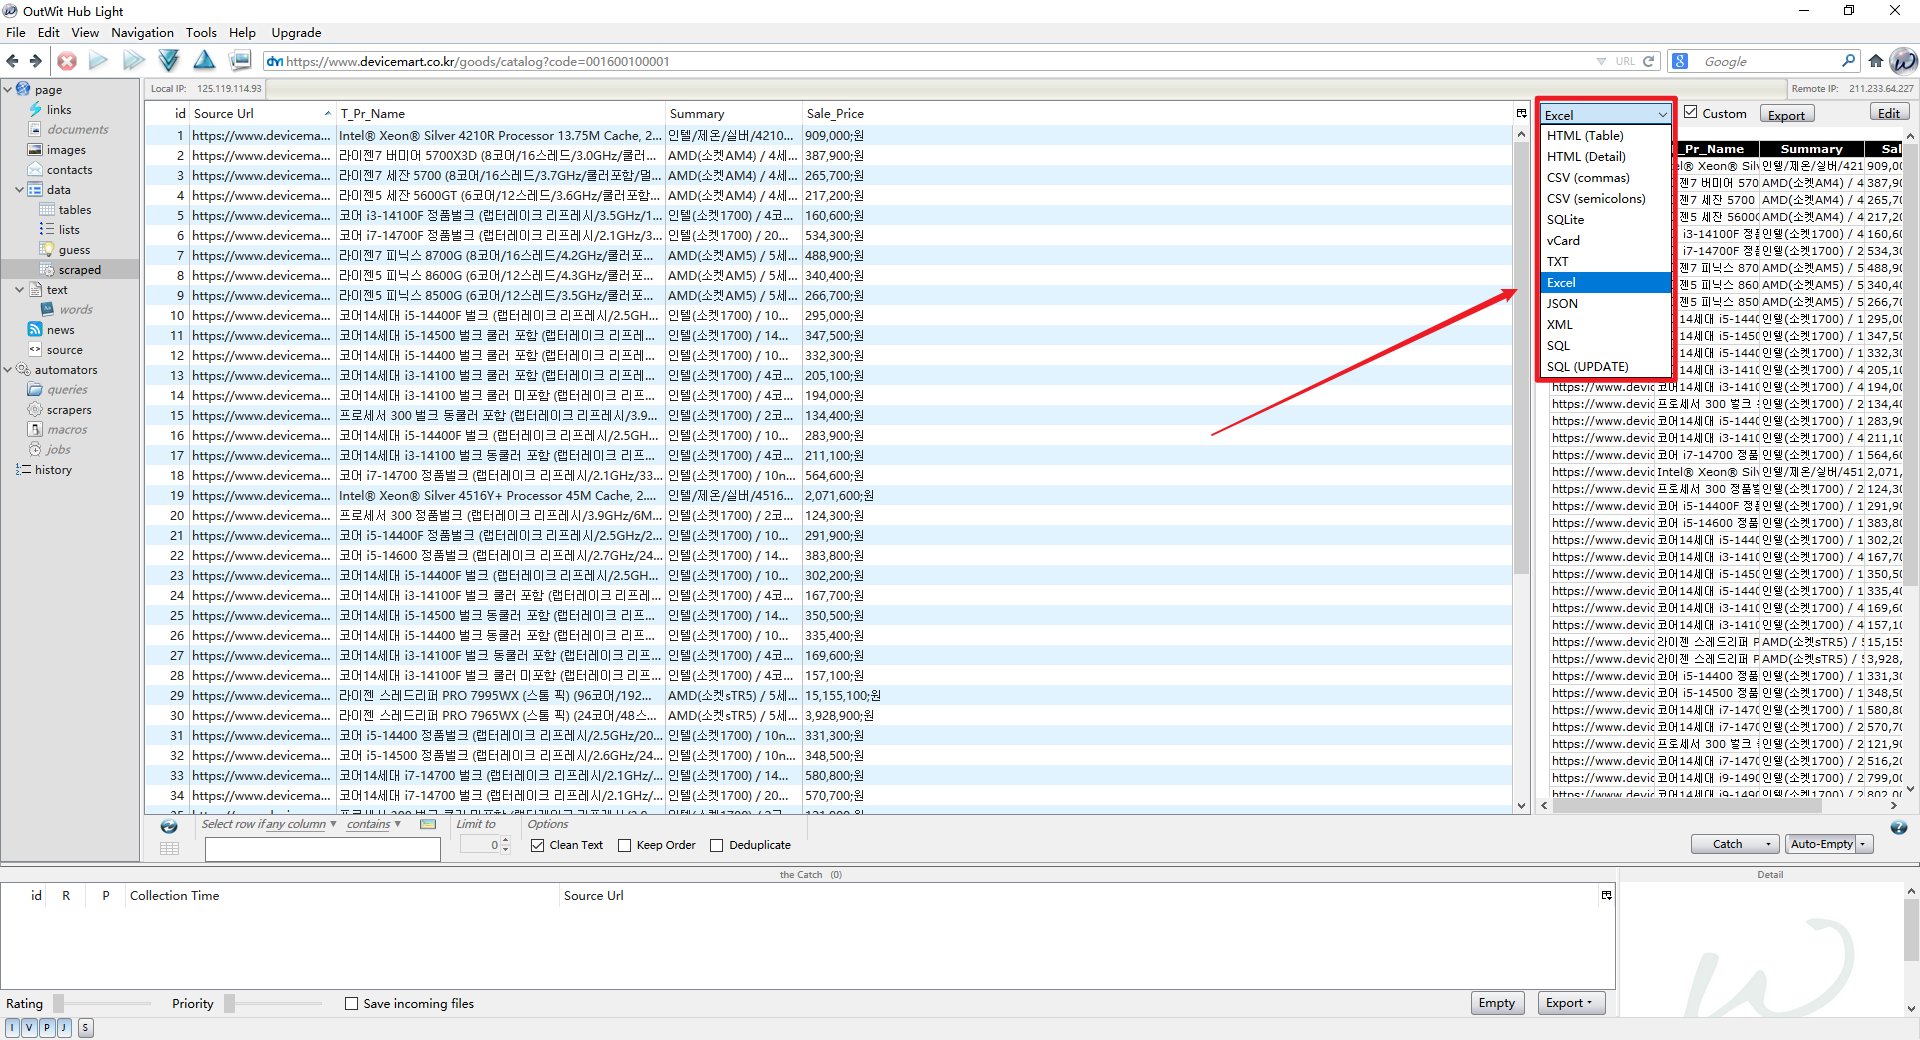Click the magnifier in the Google search box
The width and height of the screenshot is (1920, 1040).
coord(1848,61)
